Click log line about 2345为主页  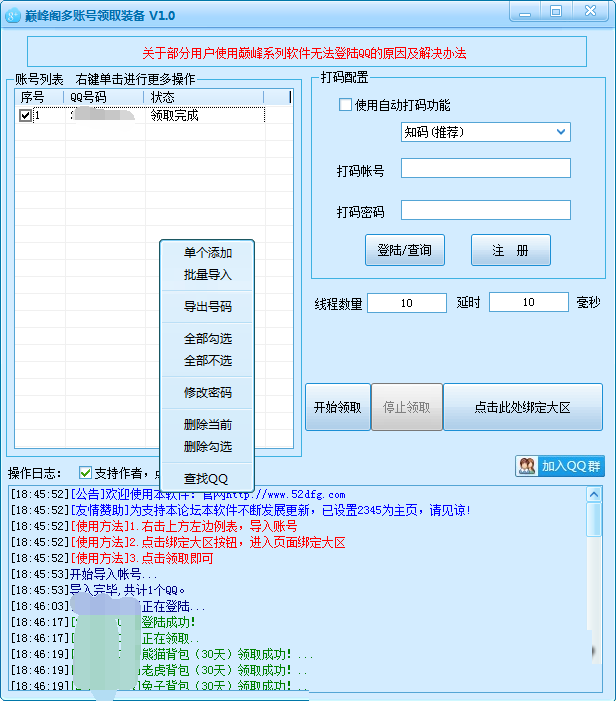tap(240, 510)
